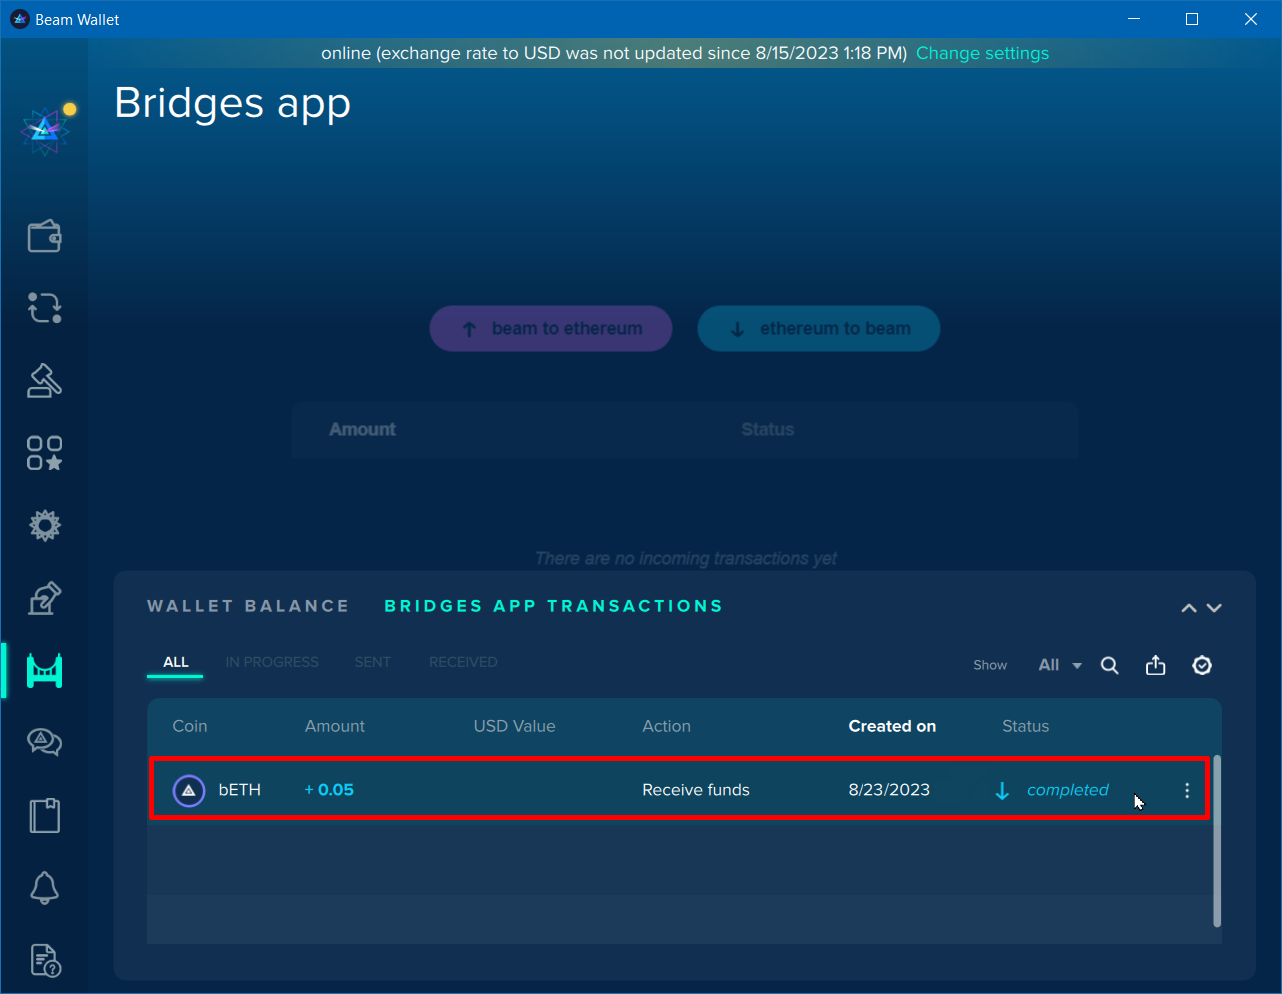
Task: Search transactions with the magnifier icon
Action: (x=1109, y=664)
